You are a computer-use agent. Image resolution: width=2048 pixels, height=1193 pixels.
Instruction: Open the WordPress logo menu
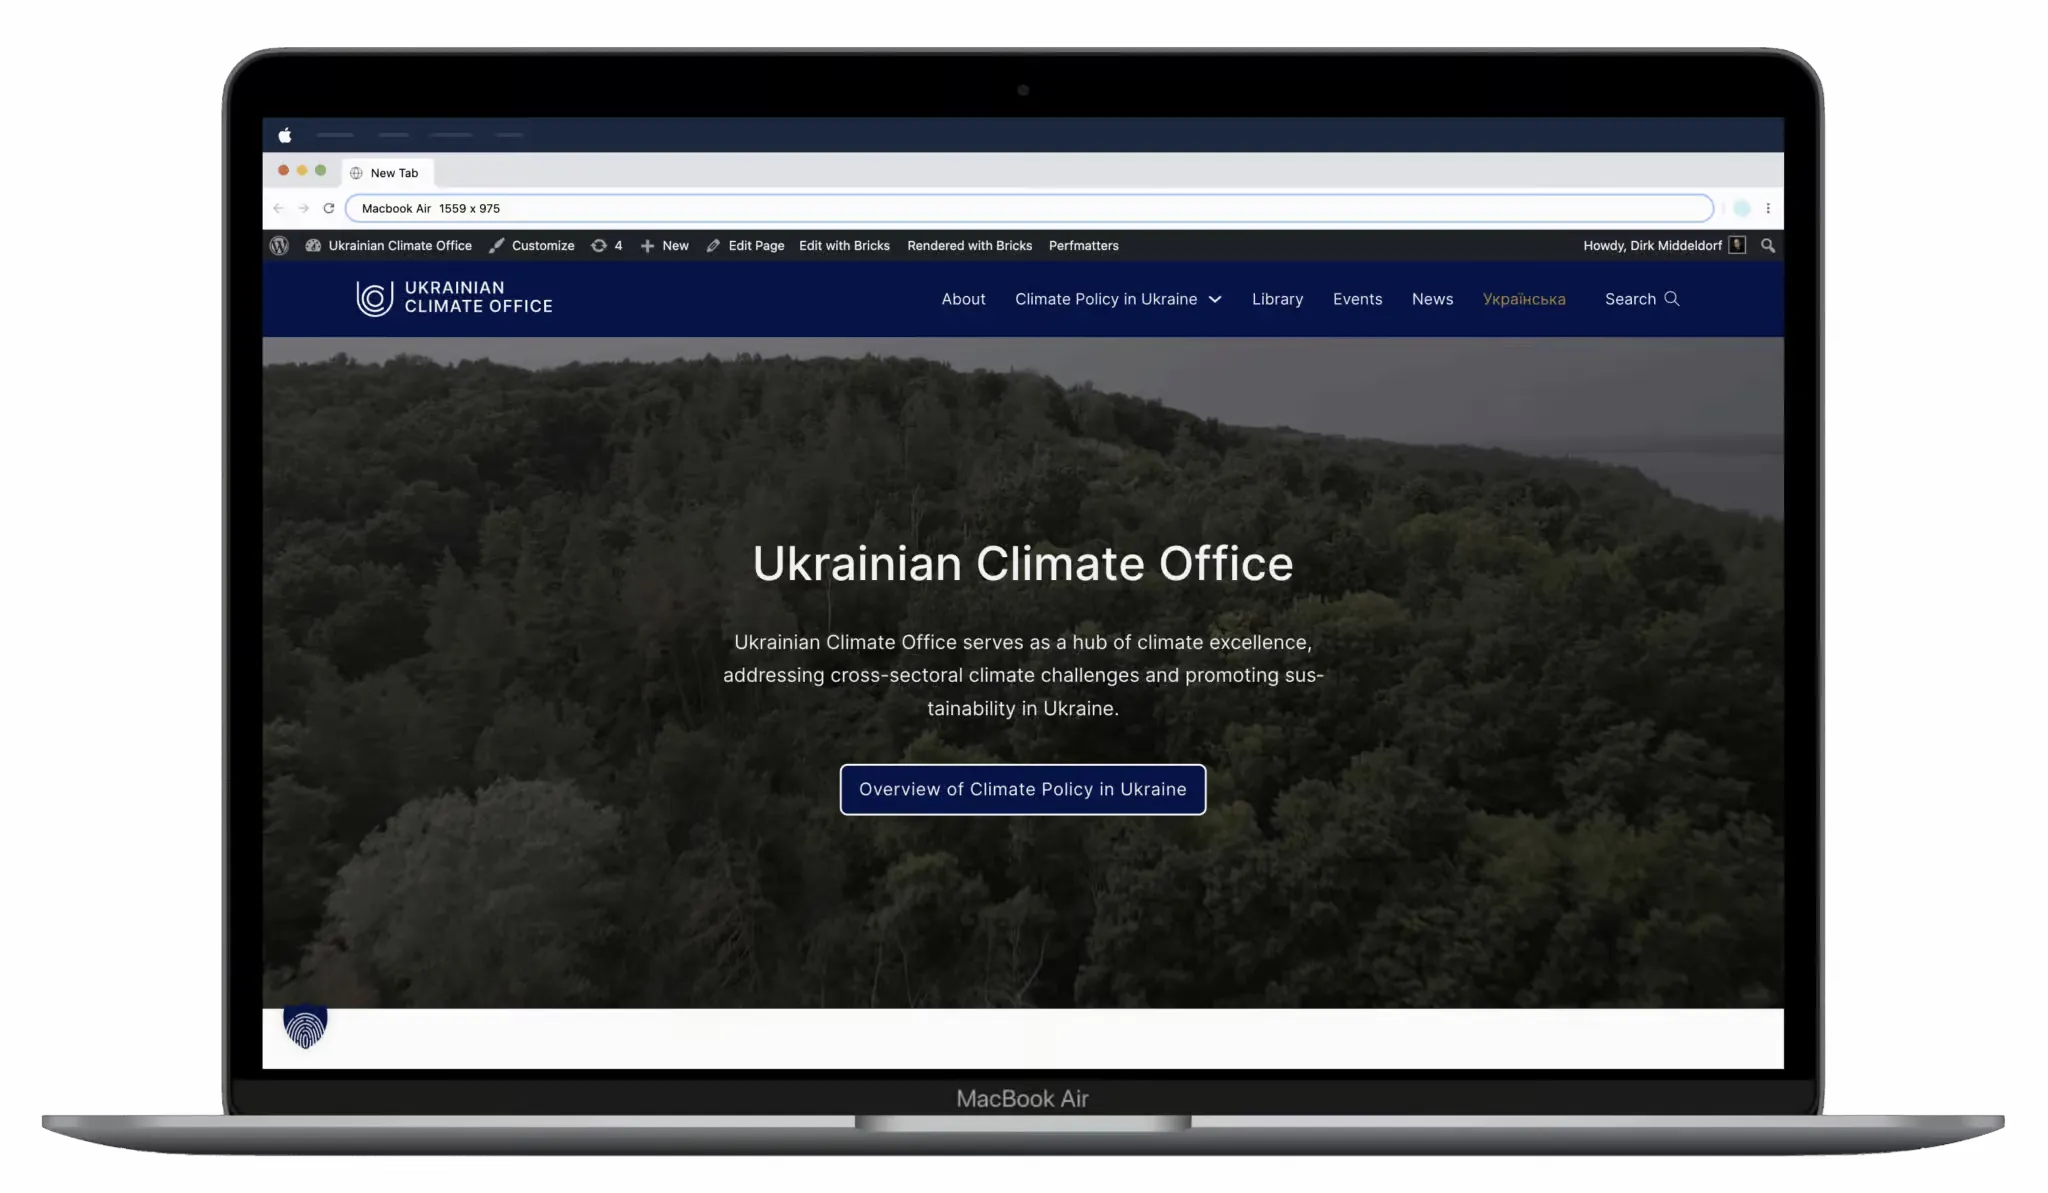279,245
